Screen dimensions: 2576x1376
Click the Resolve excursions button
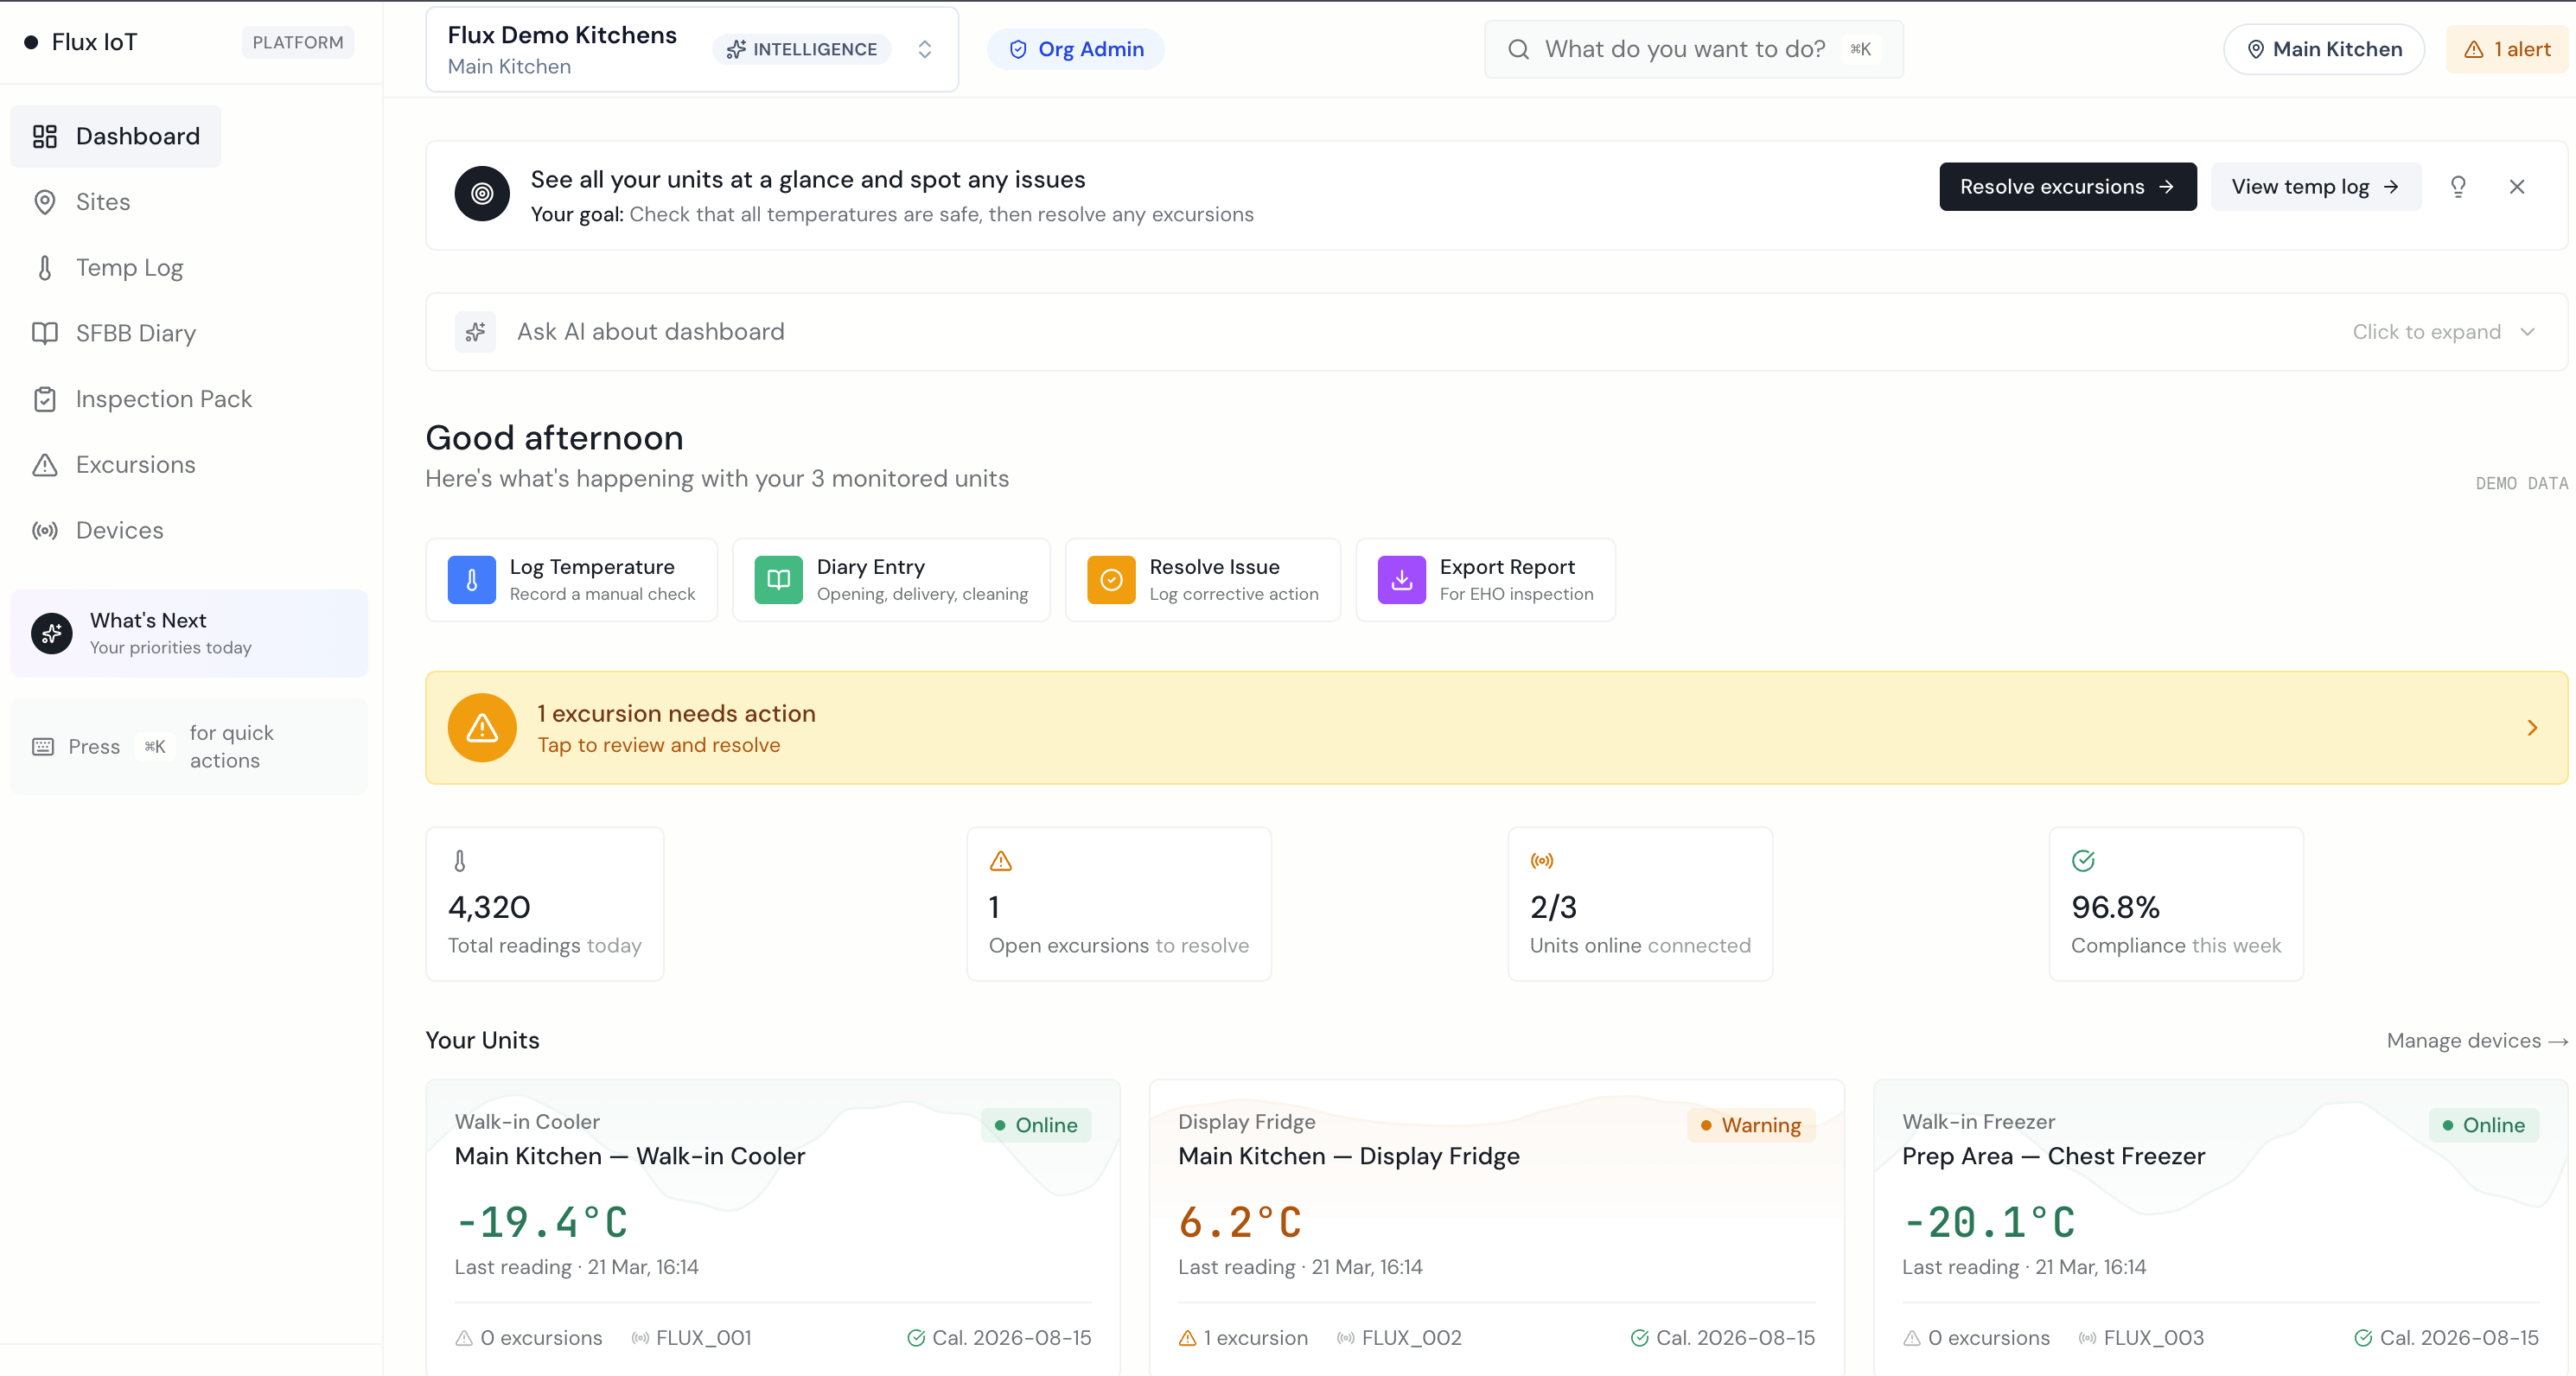click(x=2067, y=186)
